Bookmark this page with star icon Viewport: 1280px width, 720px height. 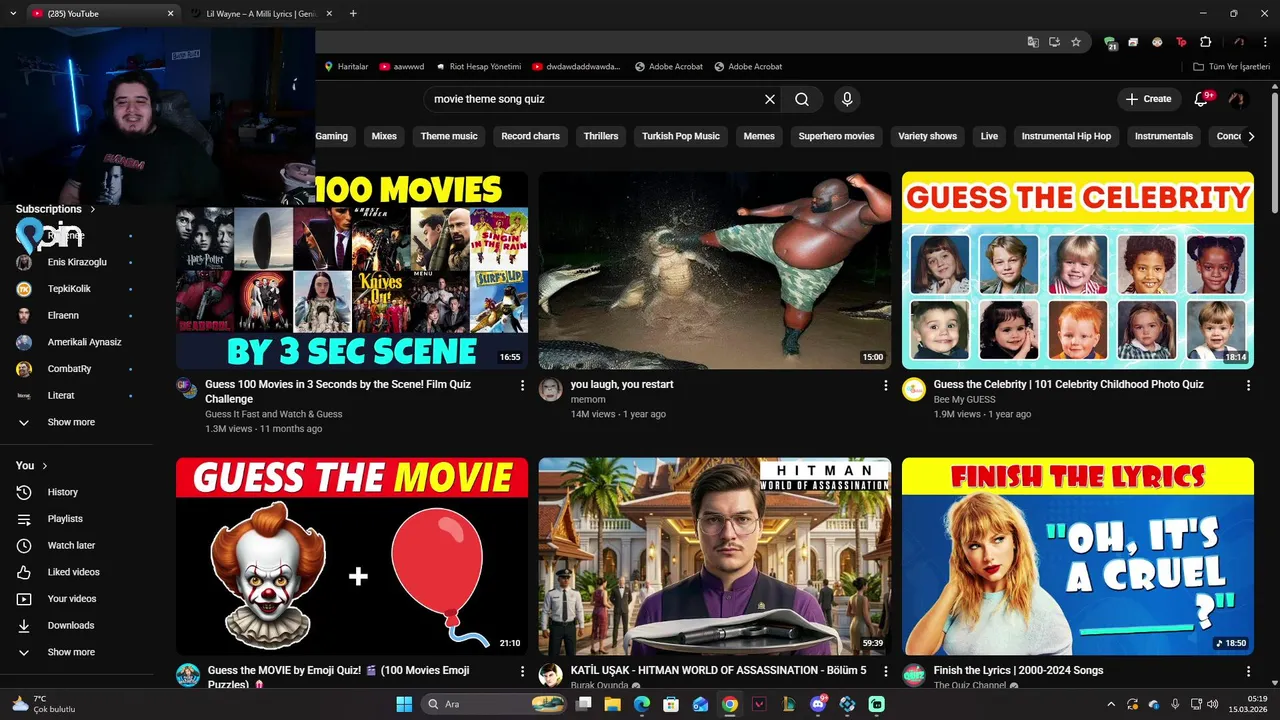click(x=1076, y=42)
